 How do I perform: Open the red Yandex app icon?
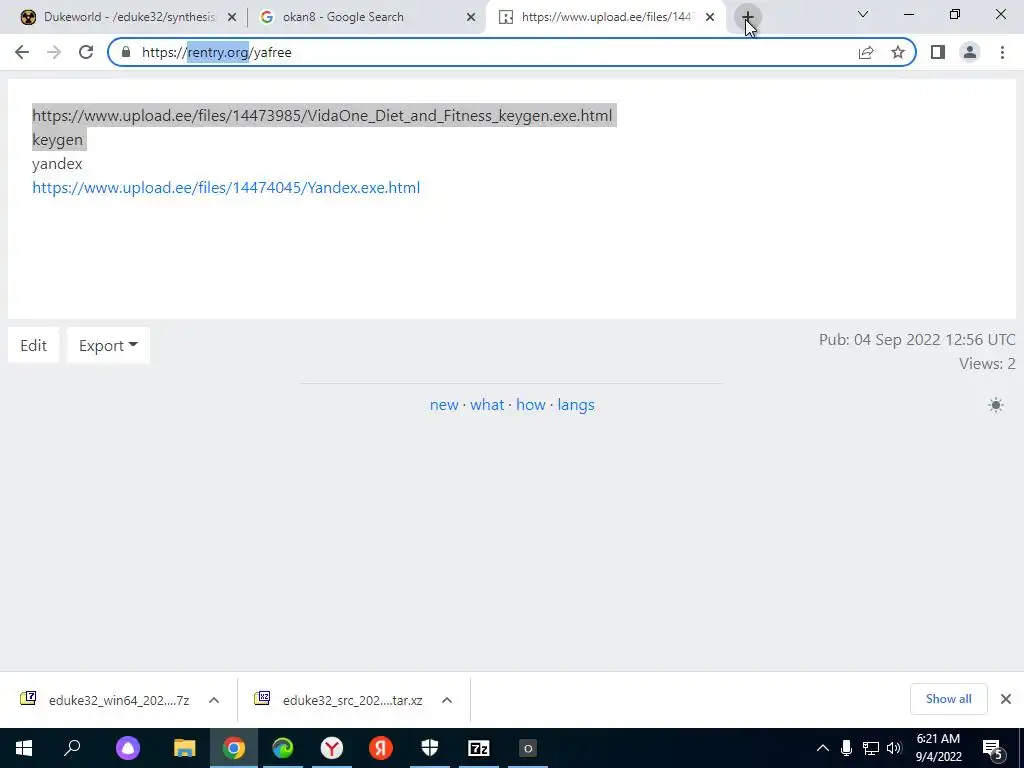tap(381, 748)
